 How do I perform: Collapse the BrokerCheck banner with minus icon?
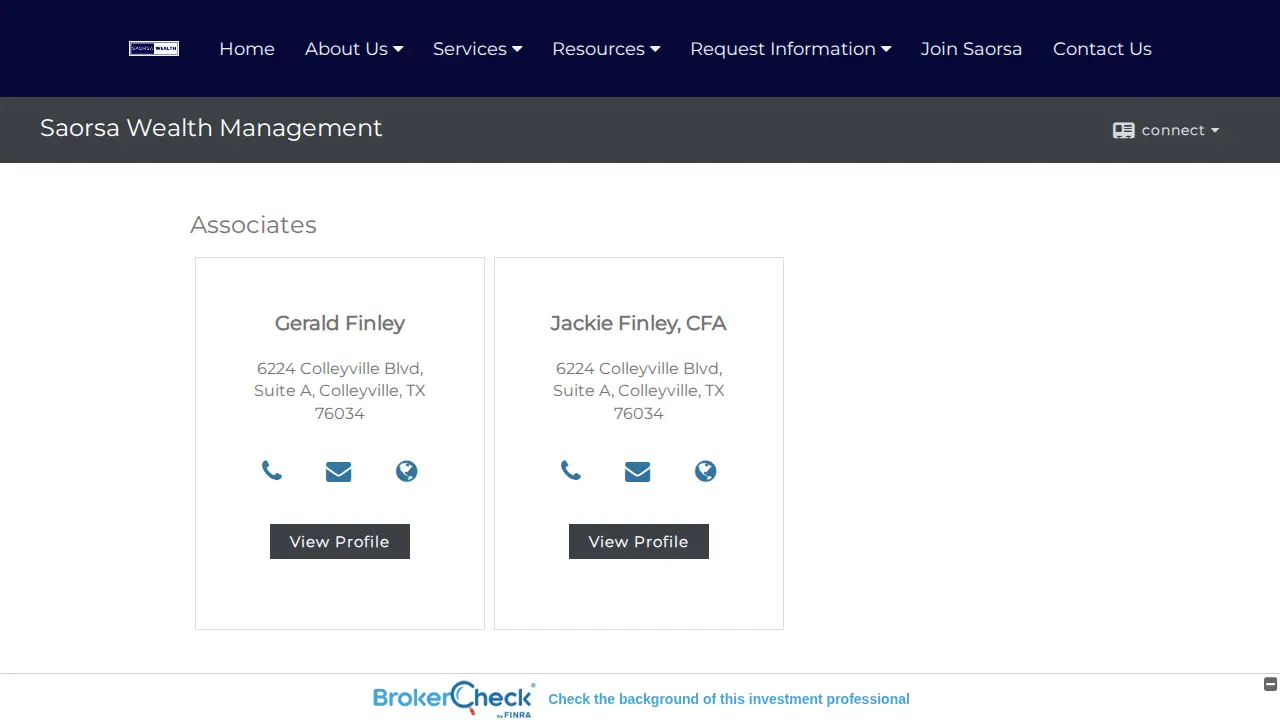coord(1270,684)
